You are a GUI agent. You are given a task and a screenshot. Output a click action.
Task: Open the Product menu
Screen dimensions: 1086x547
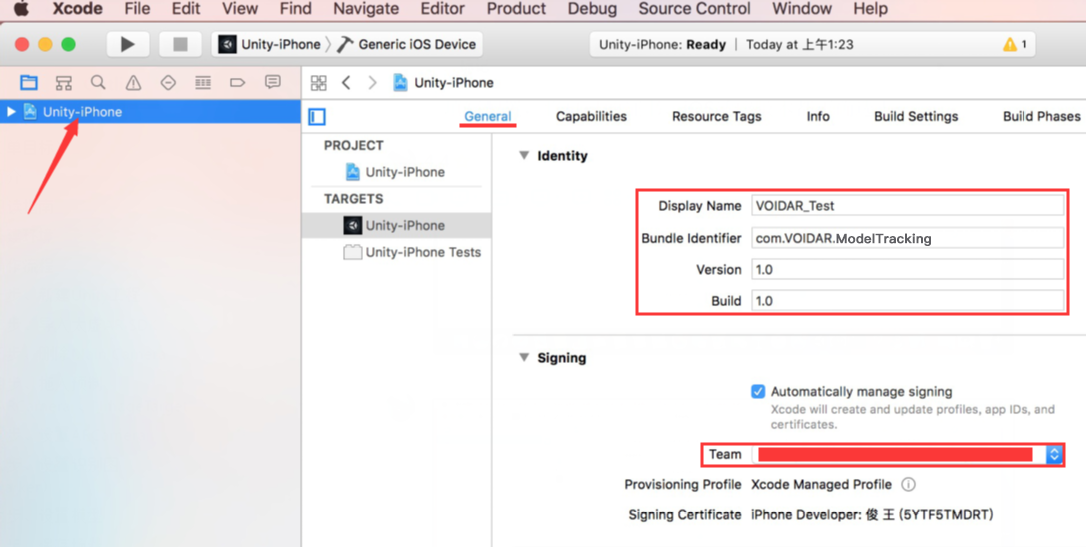[517, 9]
